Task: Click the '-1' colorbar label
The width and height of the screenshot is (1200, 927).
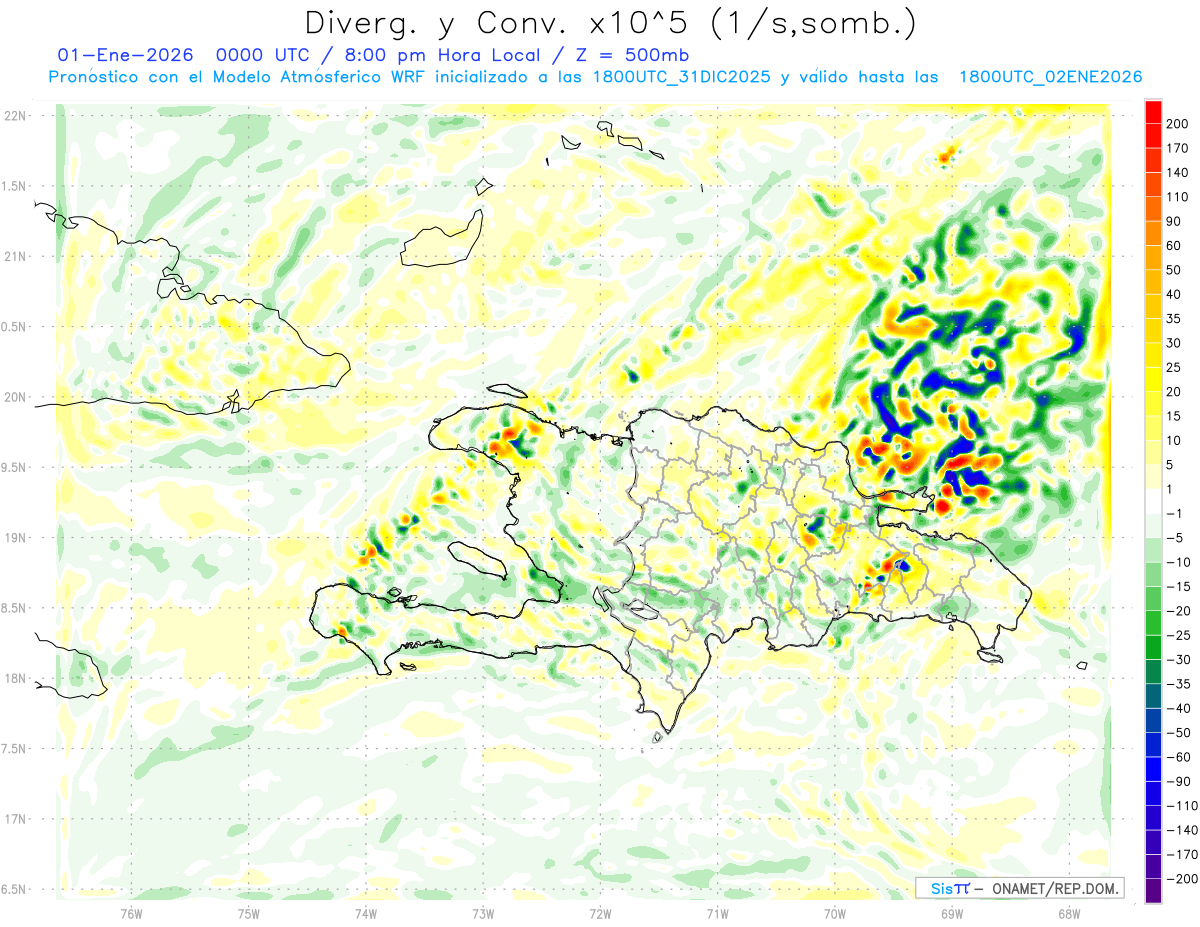Action: pyautogui.click(x=1174, y=514)
